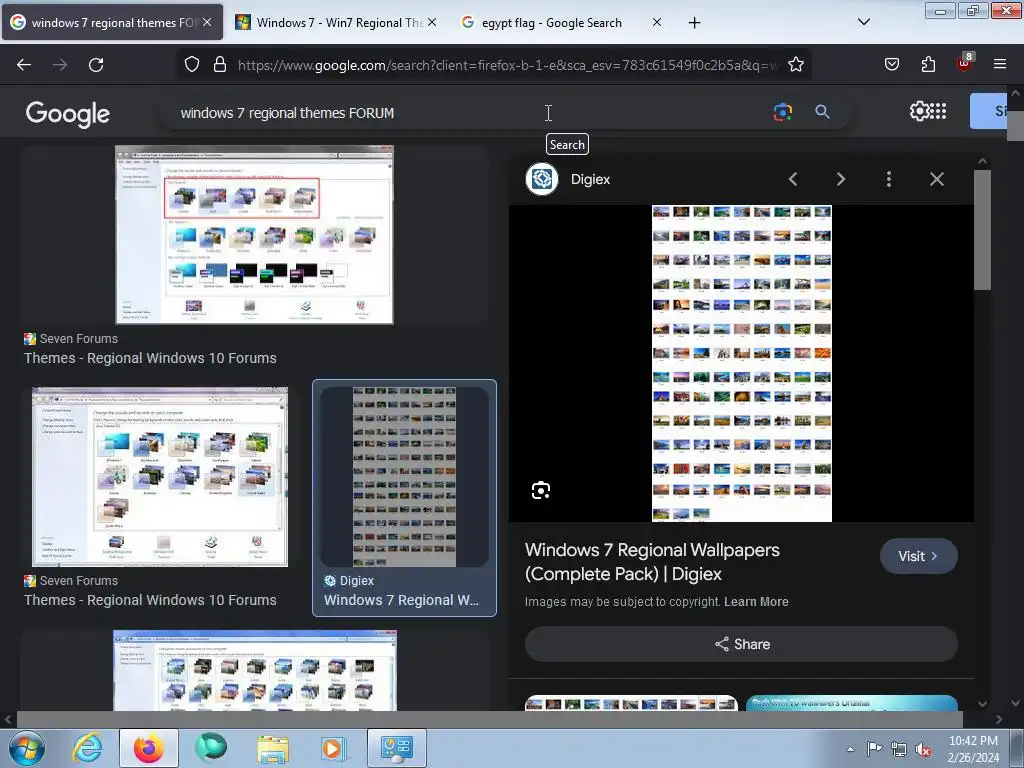
Task: Click the Firefox URL address bar
Action: point(508,65)
